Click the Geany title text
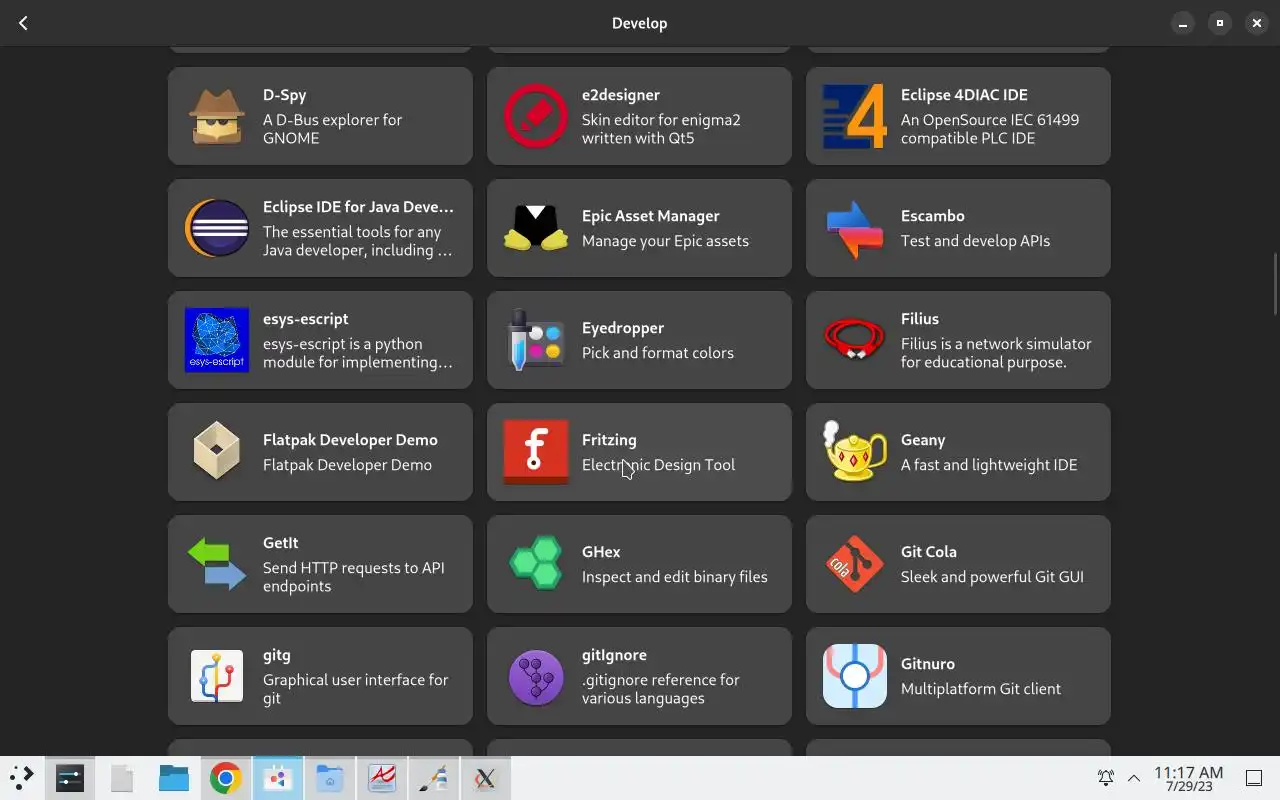1280x800 pixels. point(922,440)
